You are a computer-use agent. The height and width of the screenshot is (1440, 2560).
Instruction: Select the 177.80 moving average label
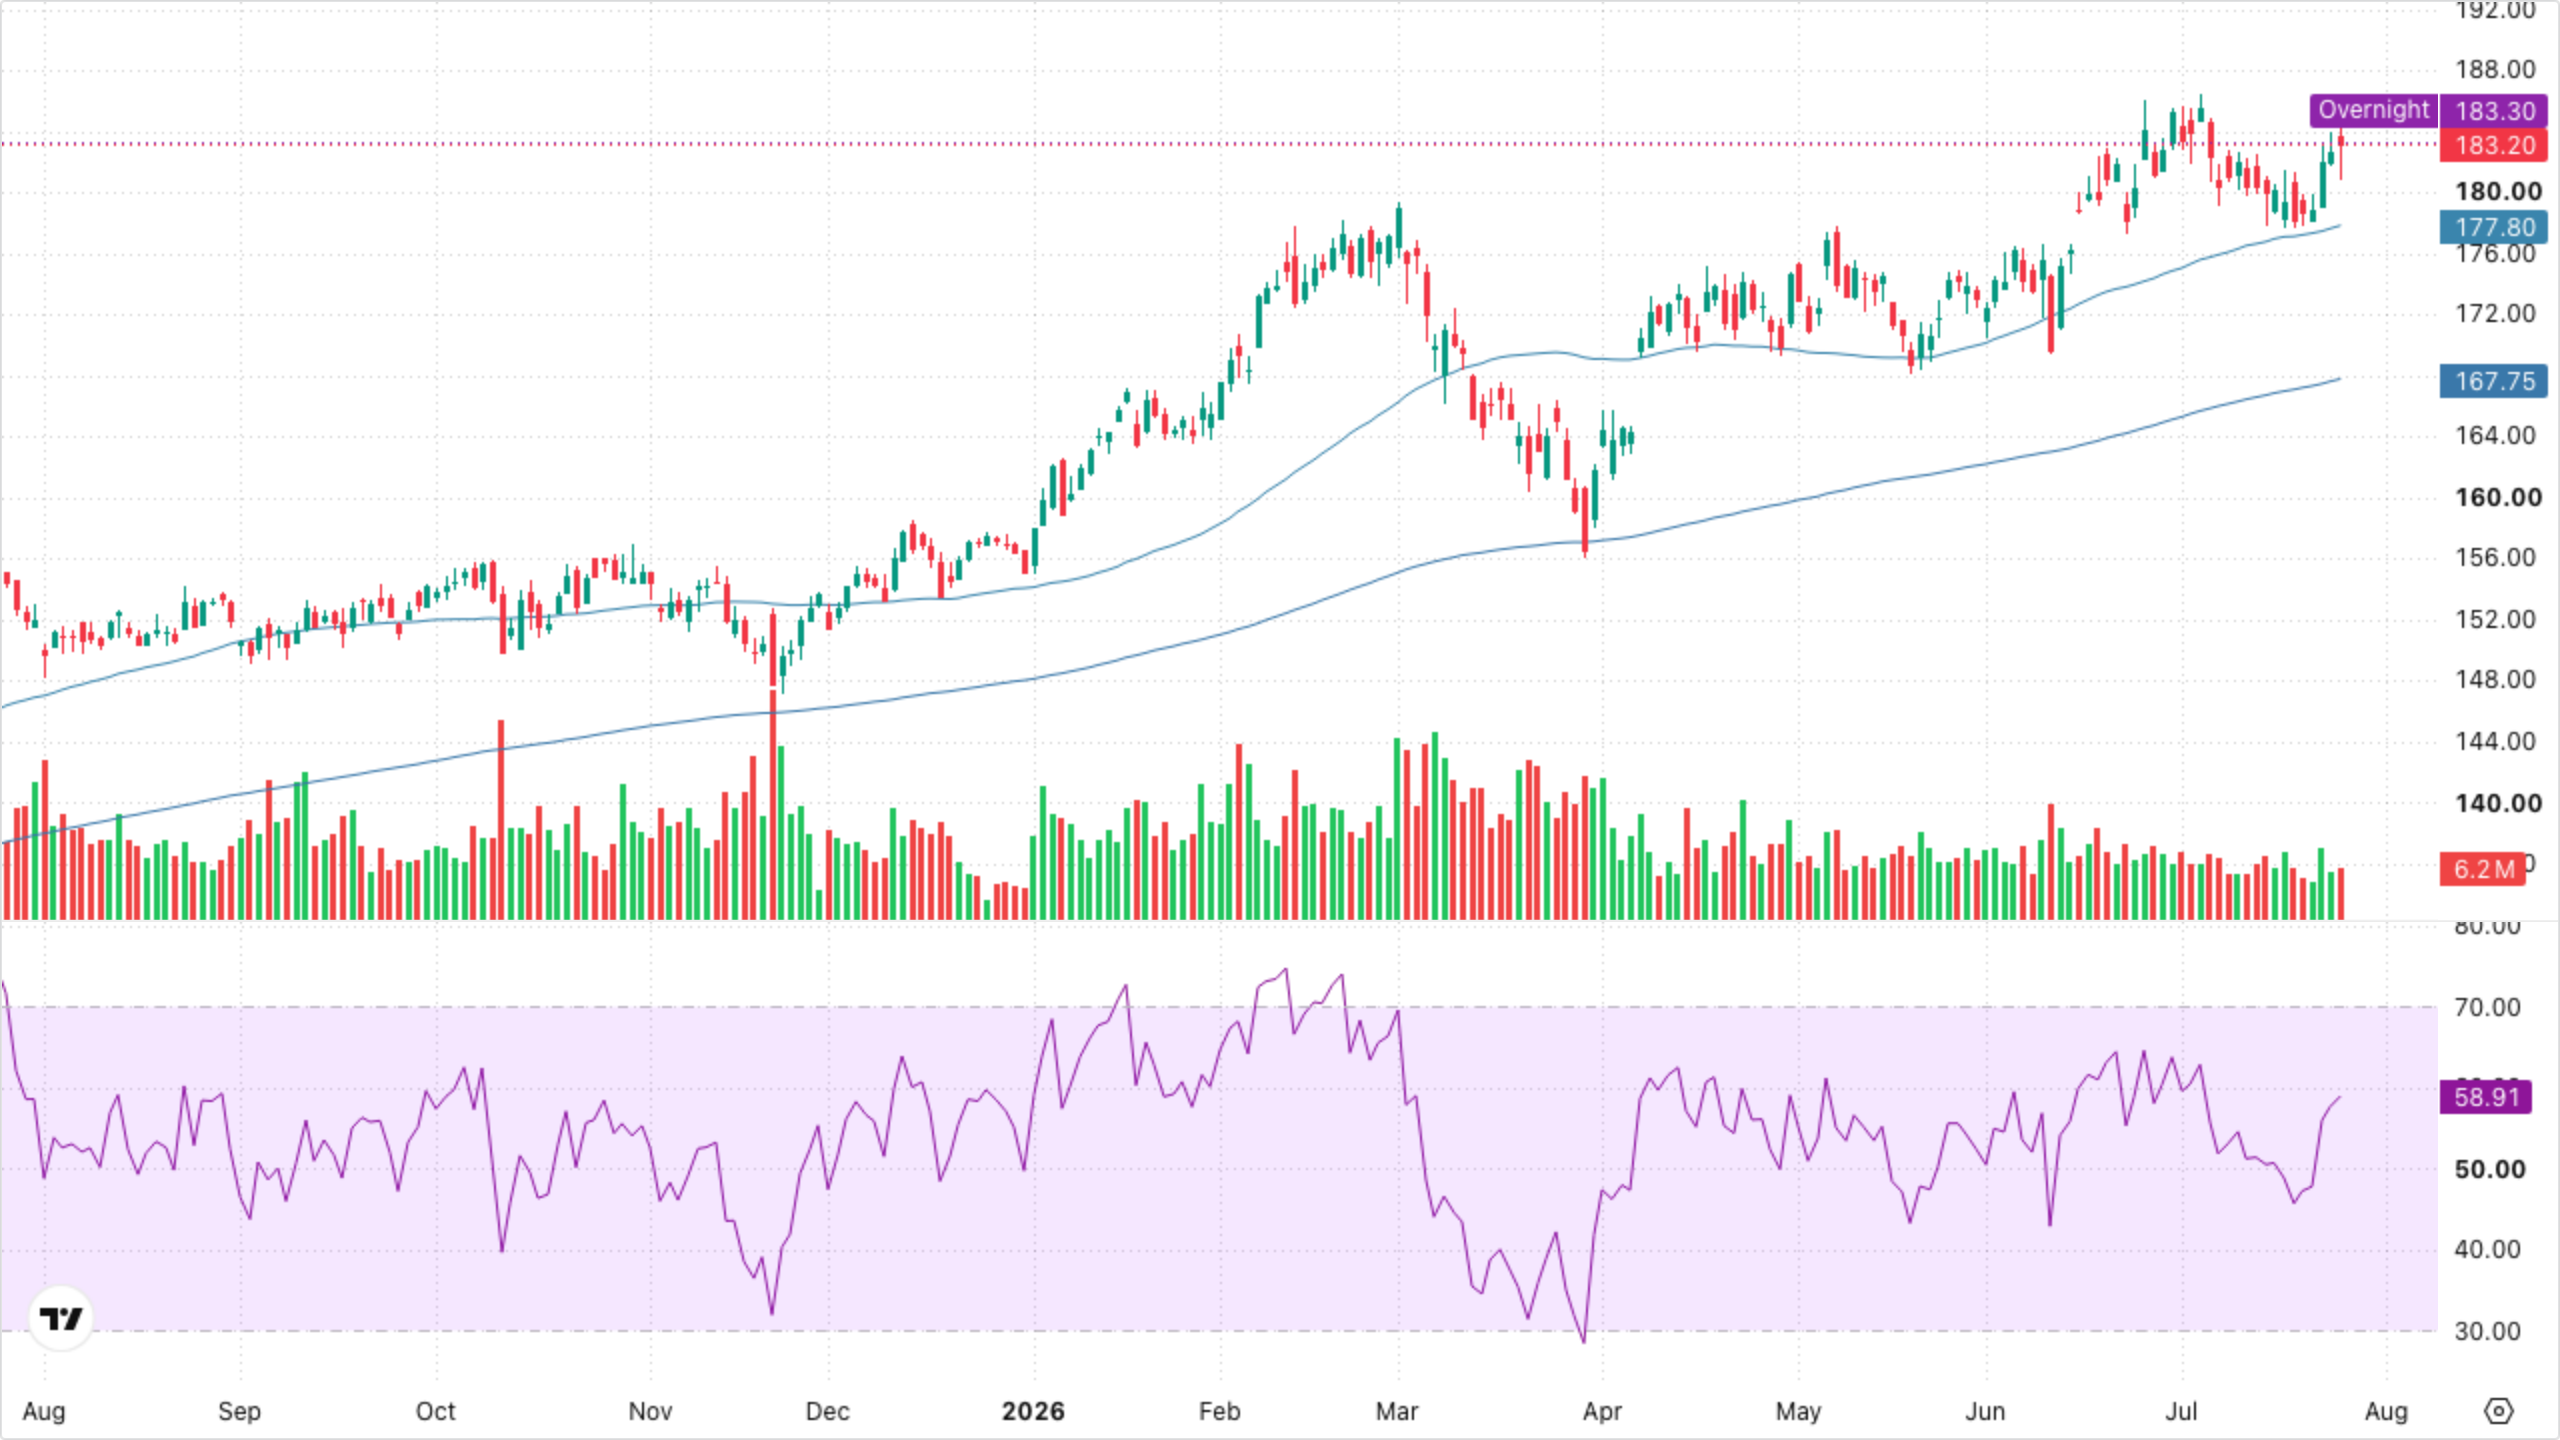[2495, 227]
